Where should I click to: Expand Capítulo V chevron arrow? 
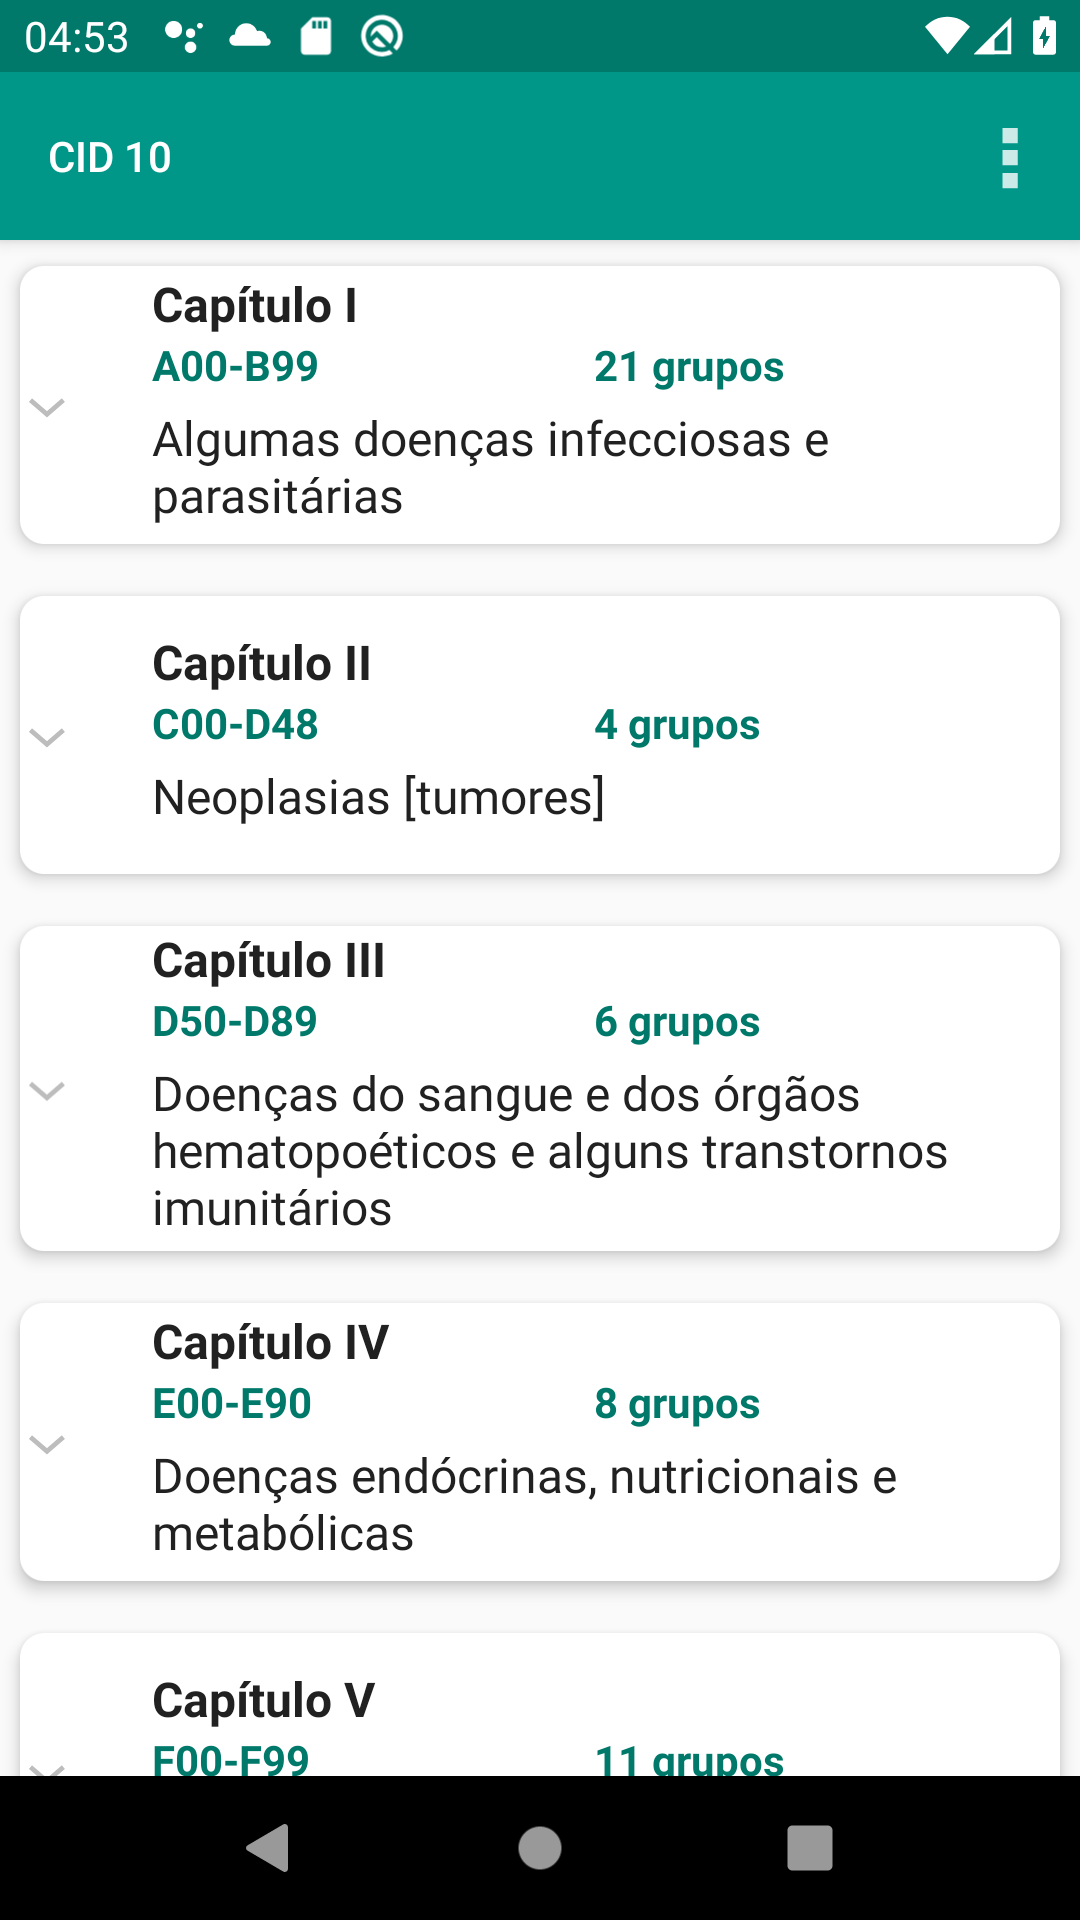tap(47, 1768)
